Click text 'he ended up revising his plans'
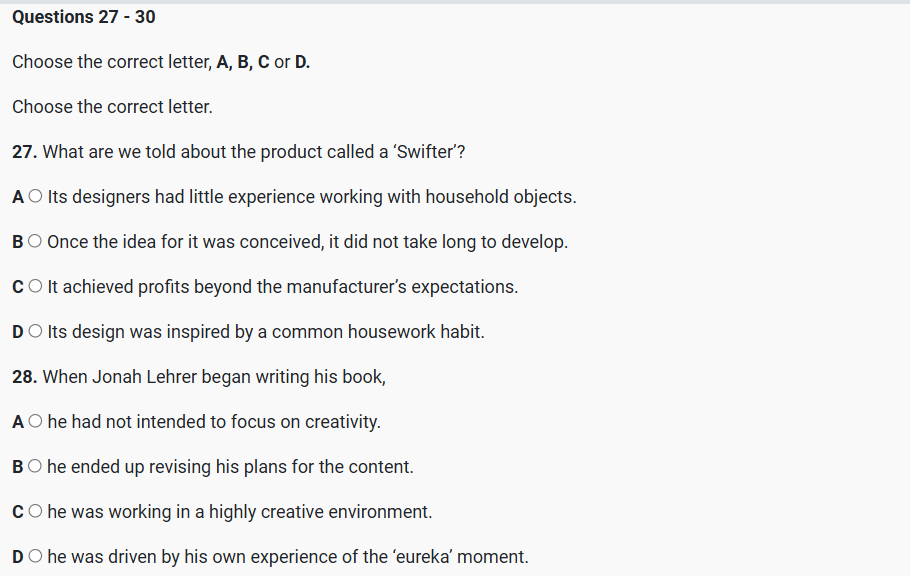 [x=230, y=467]
